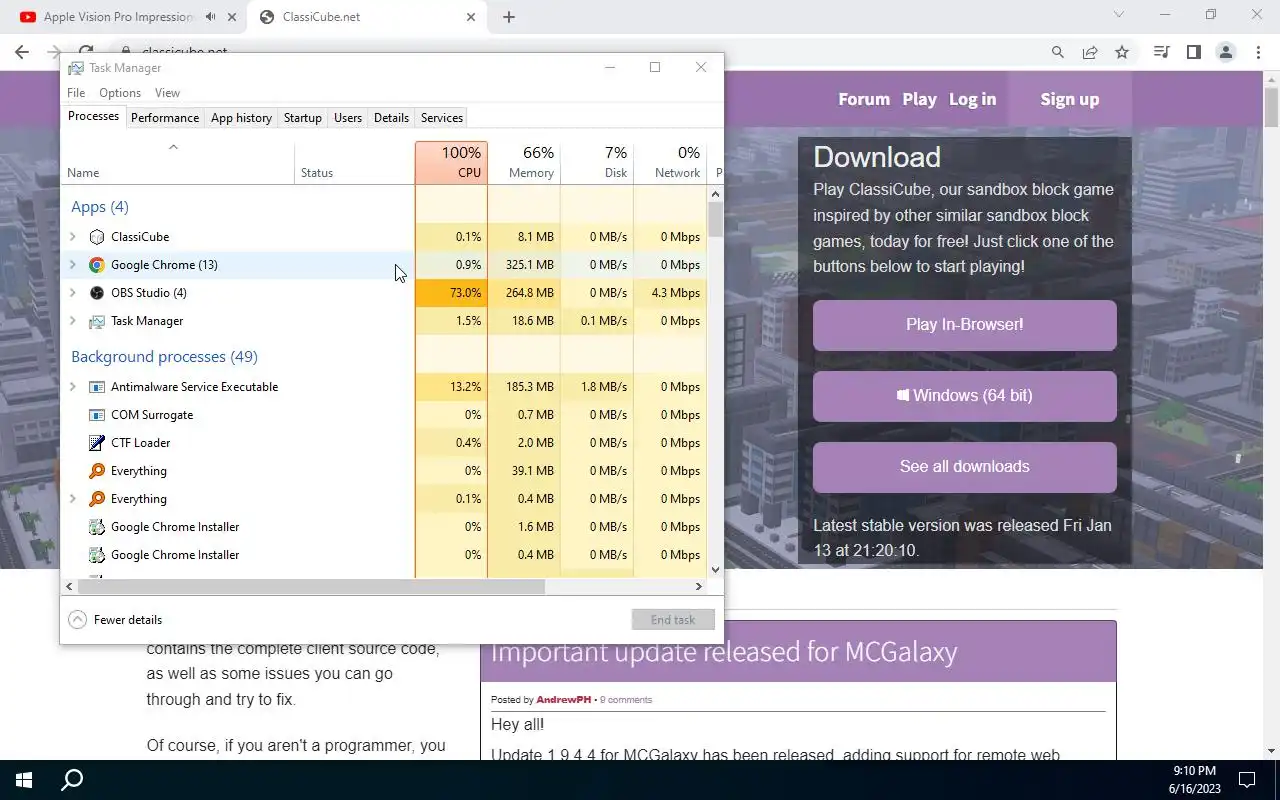Mute the Apple Vision Pro tab audio icon
This screenshot has height=800, width=1280.
[210, 17]
